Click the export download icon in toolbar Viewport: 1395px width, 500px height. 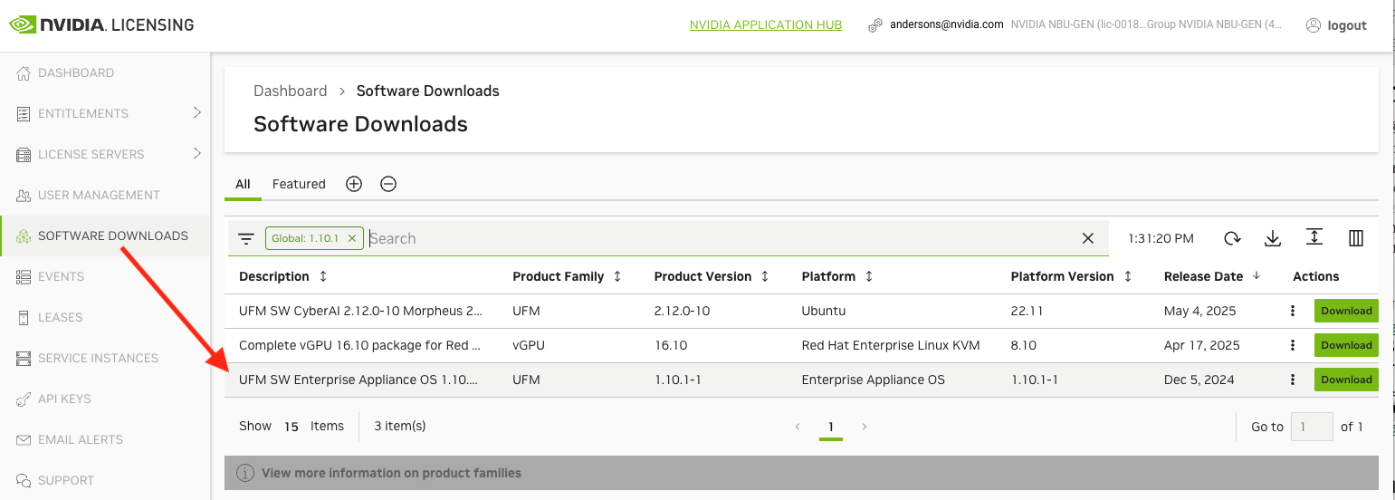[x=1273, y=238]
